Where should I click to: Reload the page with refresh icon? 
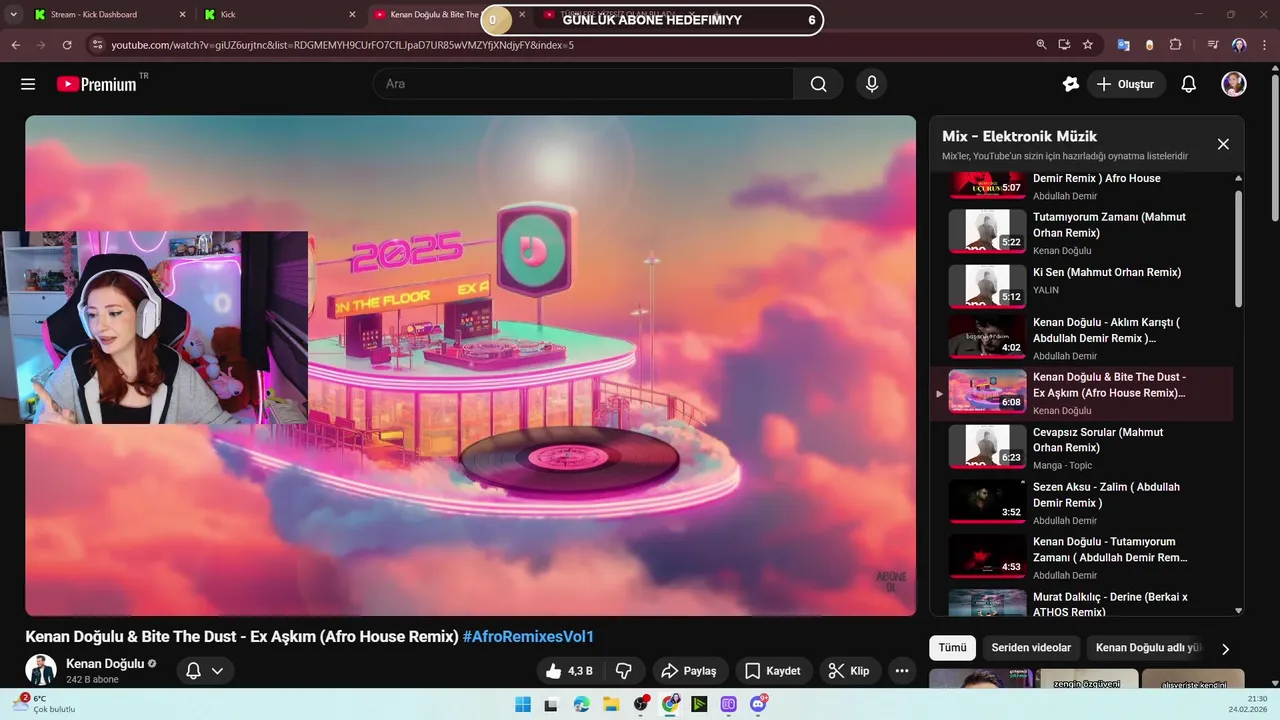67,45
